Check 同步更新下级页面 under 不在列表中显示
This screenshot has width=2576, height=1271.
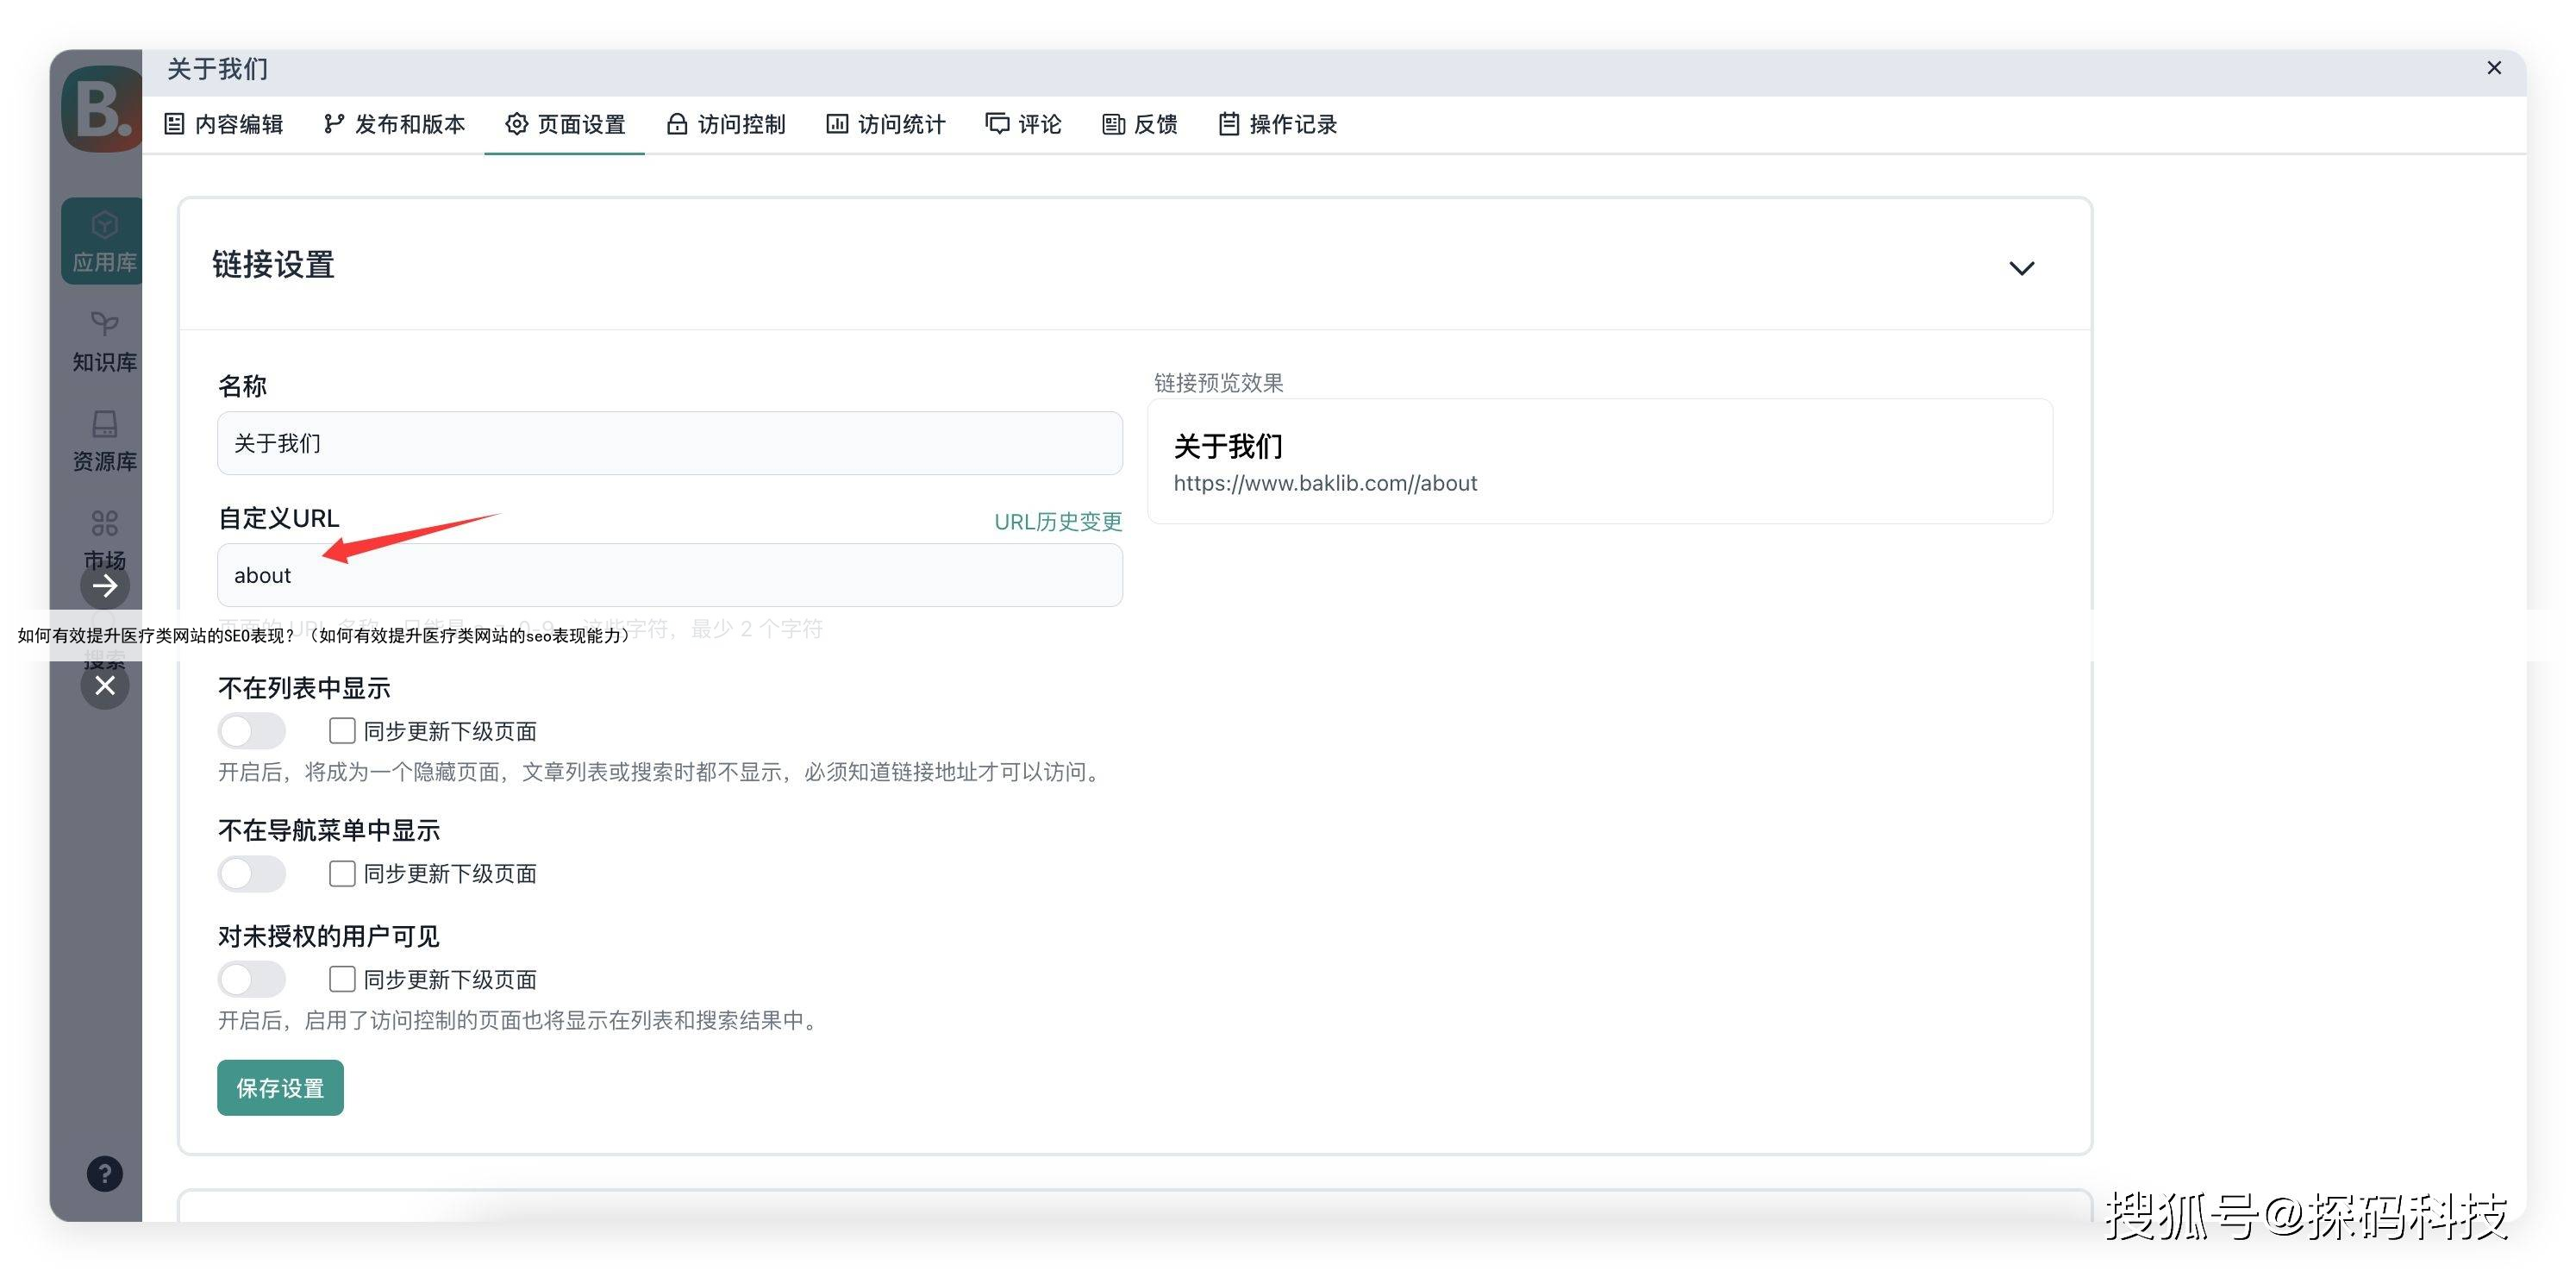tap(342, 731)
